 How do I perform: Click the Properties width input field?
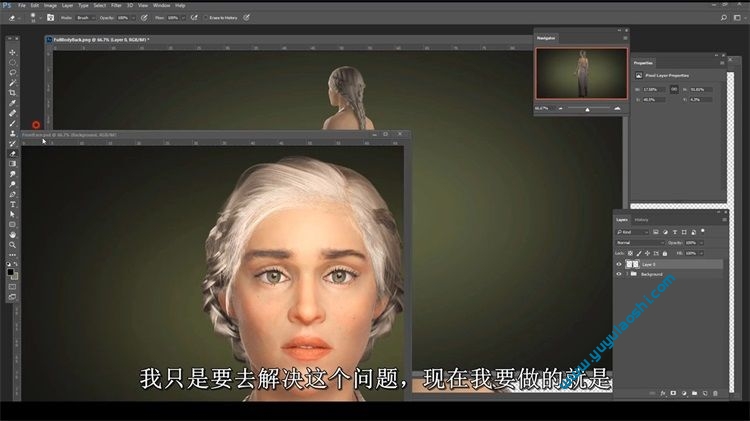point(653,89)
